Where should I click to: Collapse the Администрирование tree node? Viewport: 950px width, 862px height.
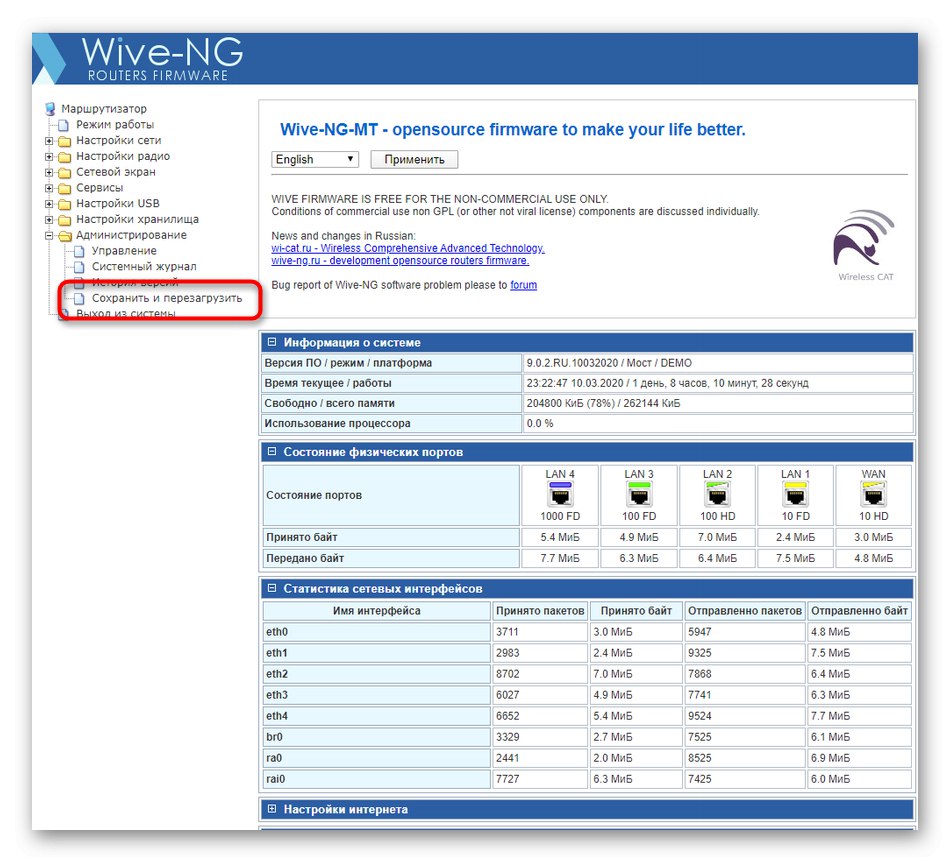(x=49, y=235)
